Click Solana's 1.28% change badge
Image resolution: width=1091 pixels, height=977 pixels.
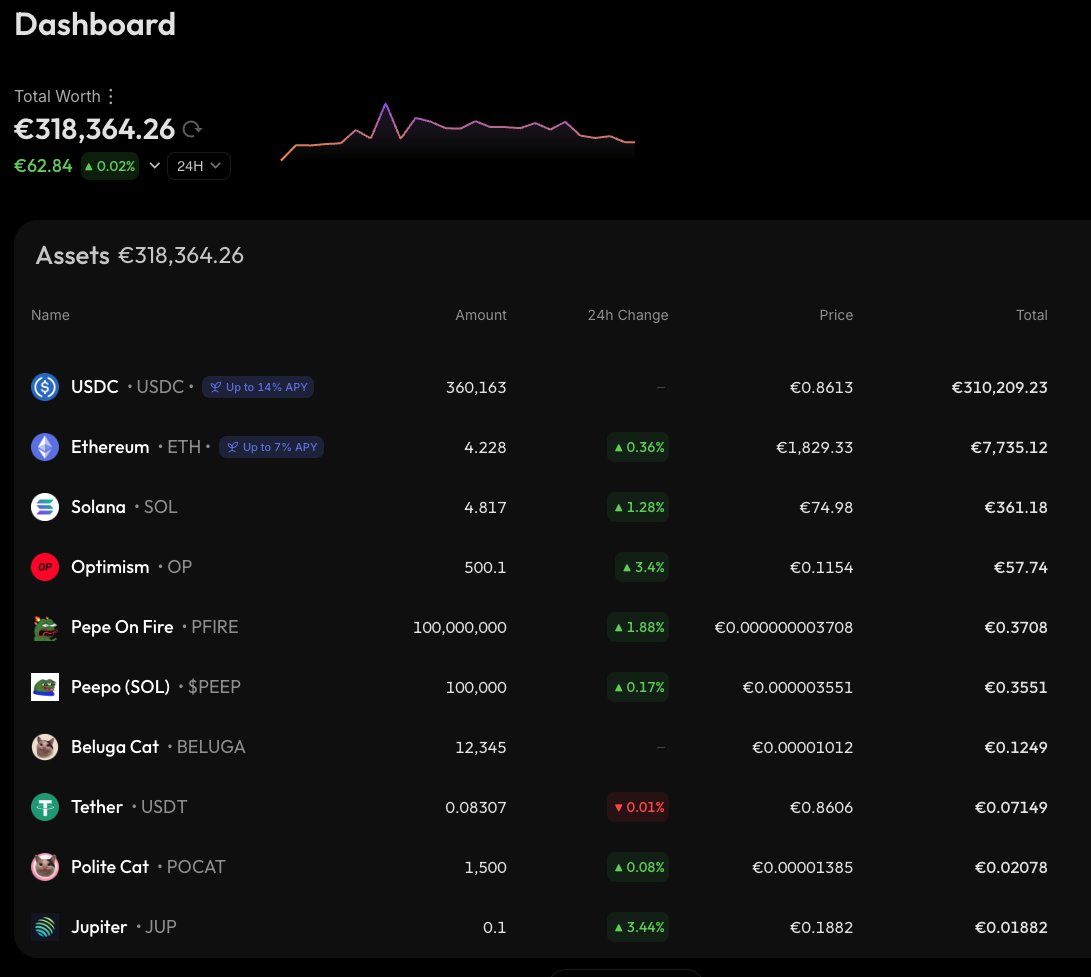point(638,507)
